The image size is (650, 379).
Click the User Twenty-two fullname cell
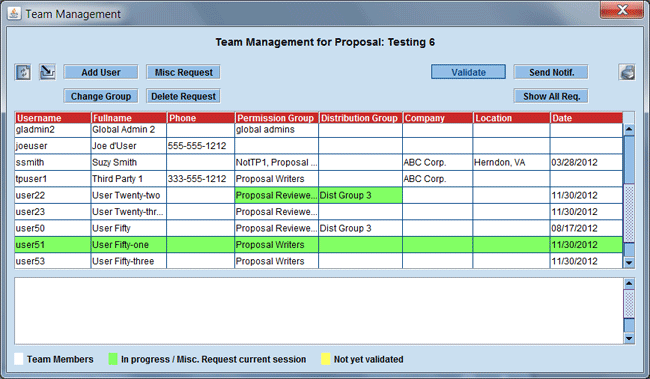point(129,195)
